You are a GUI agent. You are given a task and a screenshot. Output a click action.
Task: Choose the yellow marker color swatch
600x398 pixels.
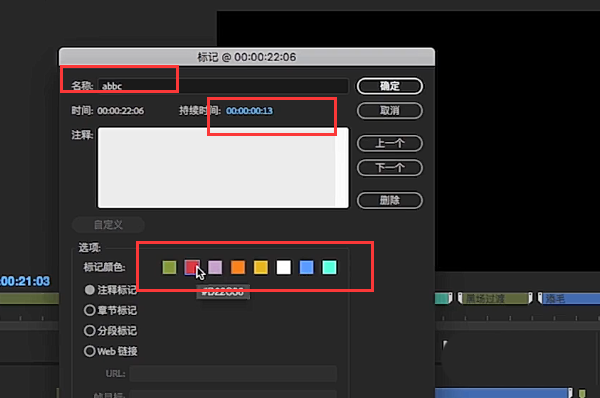(x=261, y=267)
